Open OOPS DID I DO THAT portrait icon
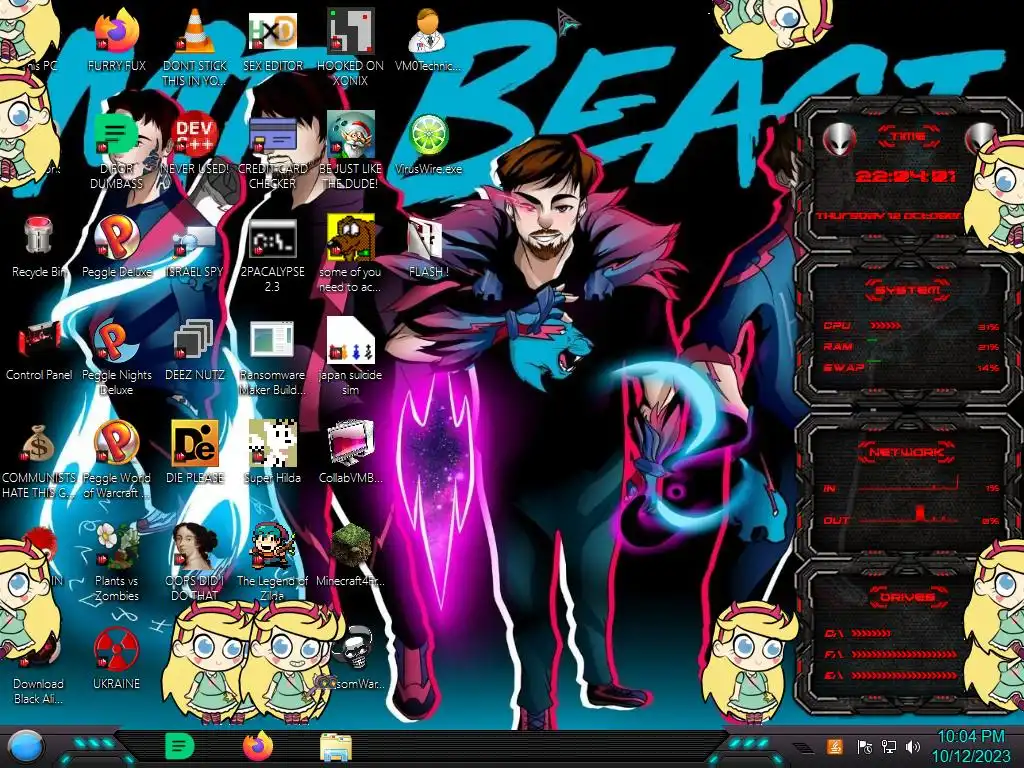Screen dimensions: 1024x768 (195, 546)
